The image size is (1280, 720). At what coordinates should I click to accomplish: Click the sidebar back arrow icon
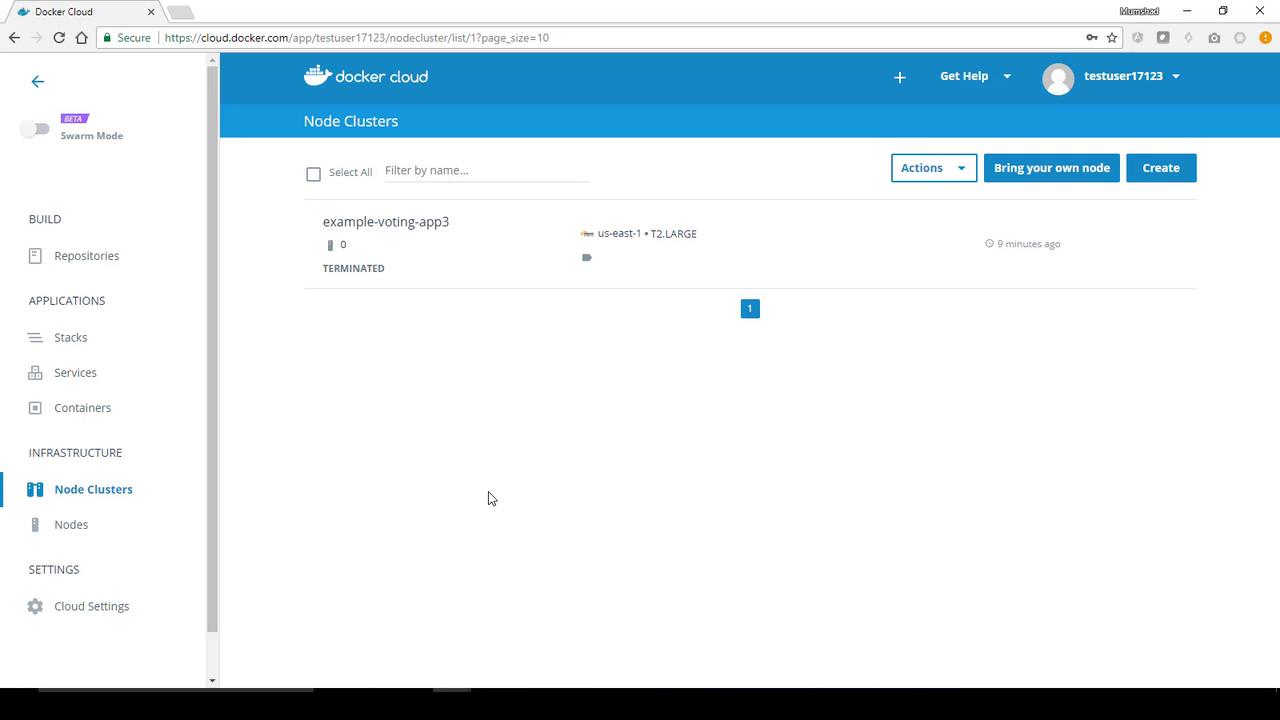point(38,82)
